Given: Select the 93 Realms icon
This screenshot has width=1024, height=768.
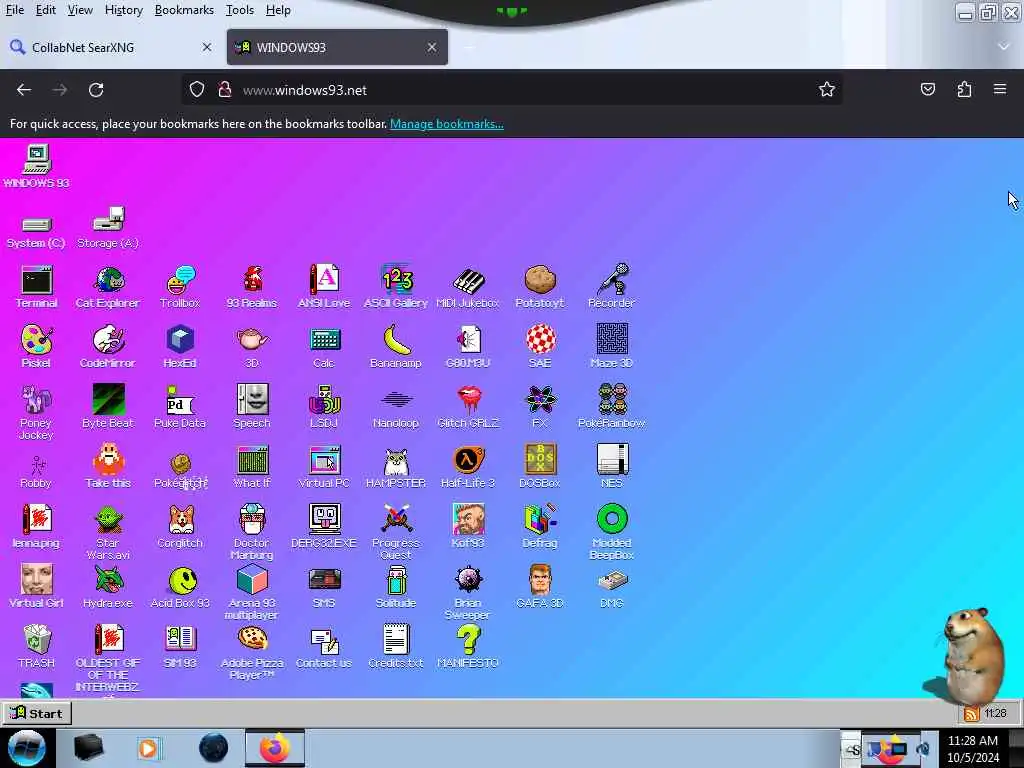Looking at the screenshot, I should pos(252,287).
